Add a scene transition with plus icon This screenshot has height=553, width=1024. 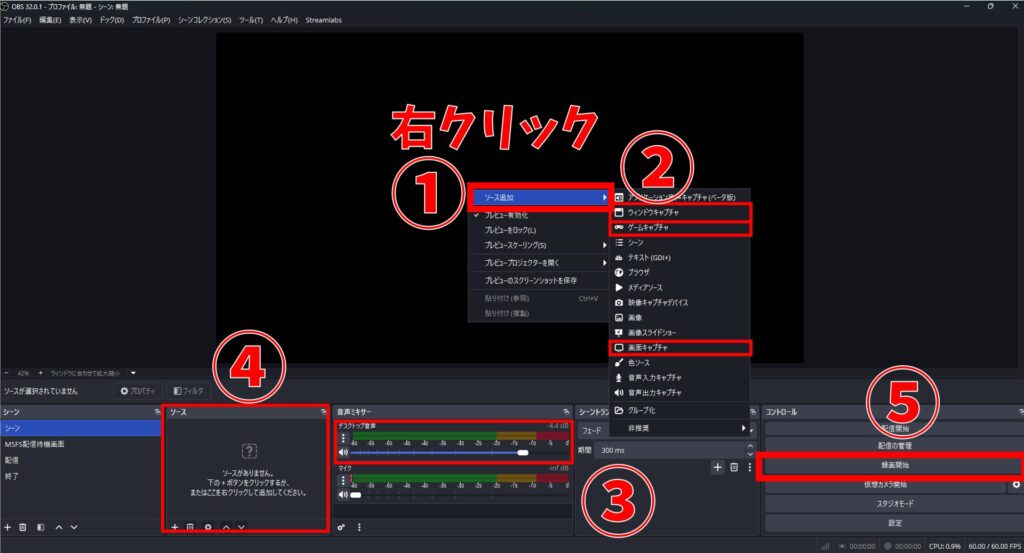point(718,467)
